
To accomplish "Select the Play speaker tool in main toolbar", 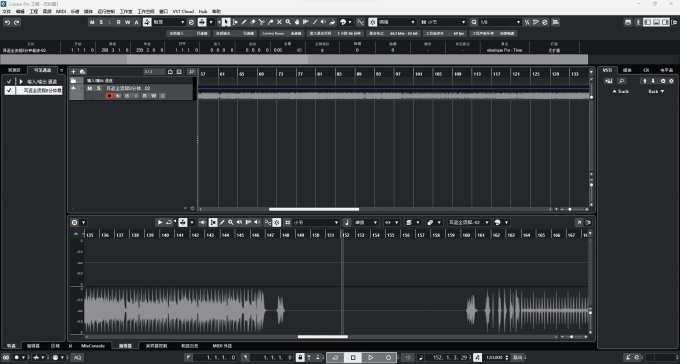I will (x=324, y=22).
